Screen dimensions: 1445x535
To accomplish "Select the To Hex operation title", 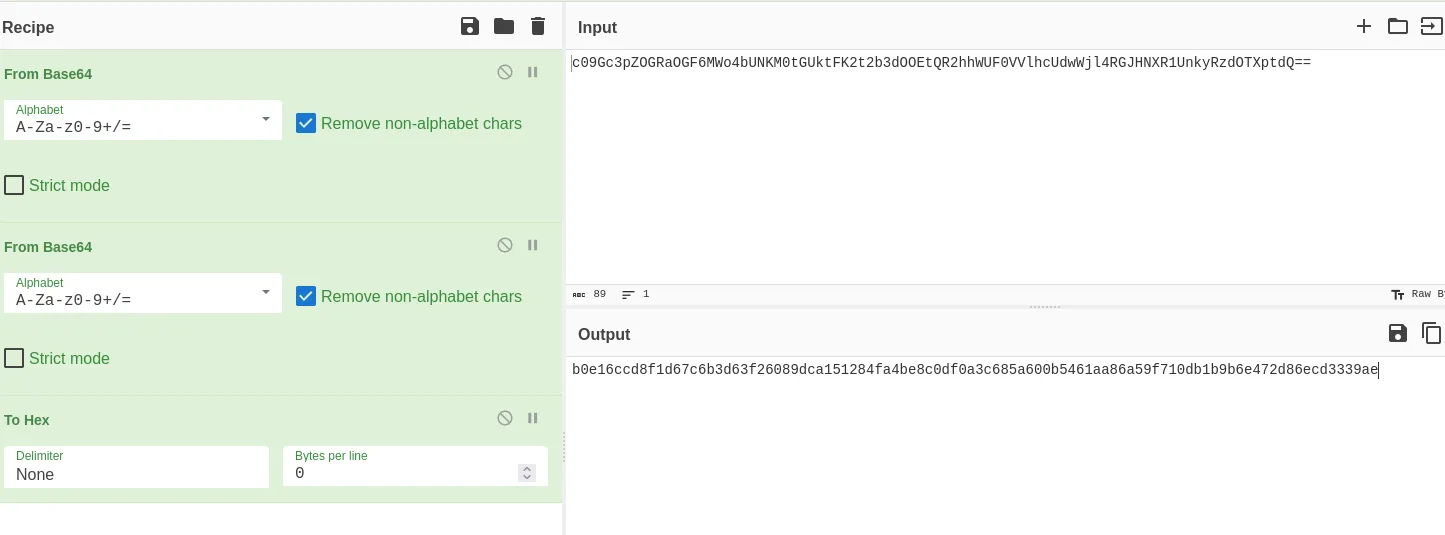I will tap(27, 420).
